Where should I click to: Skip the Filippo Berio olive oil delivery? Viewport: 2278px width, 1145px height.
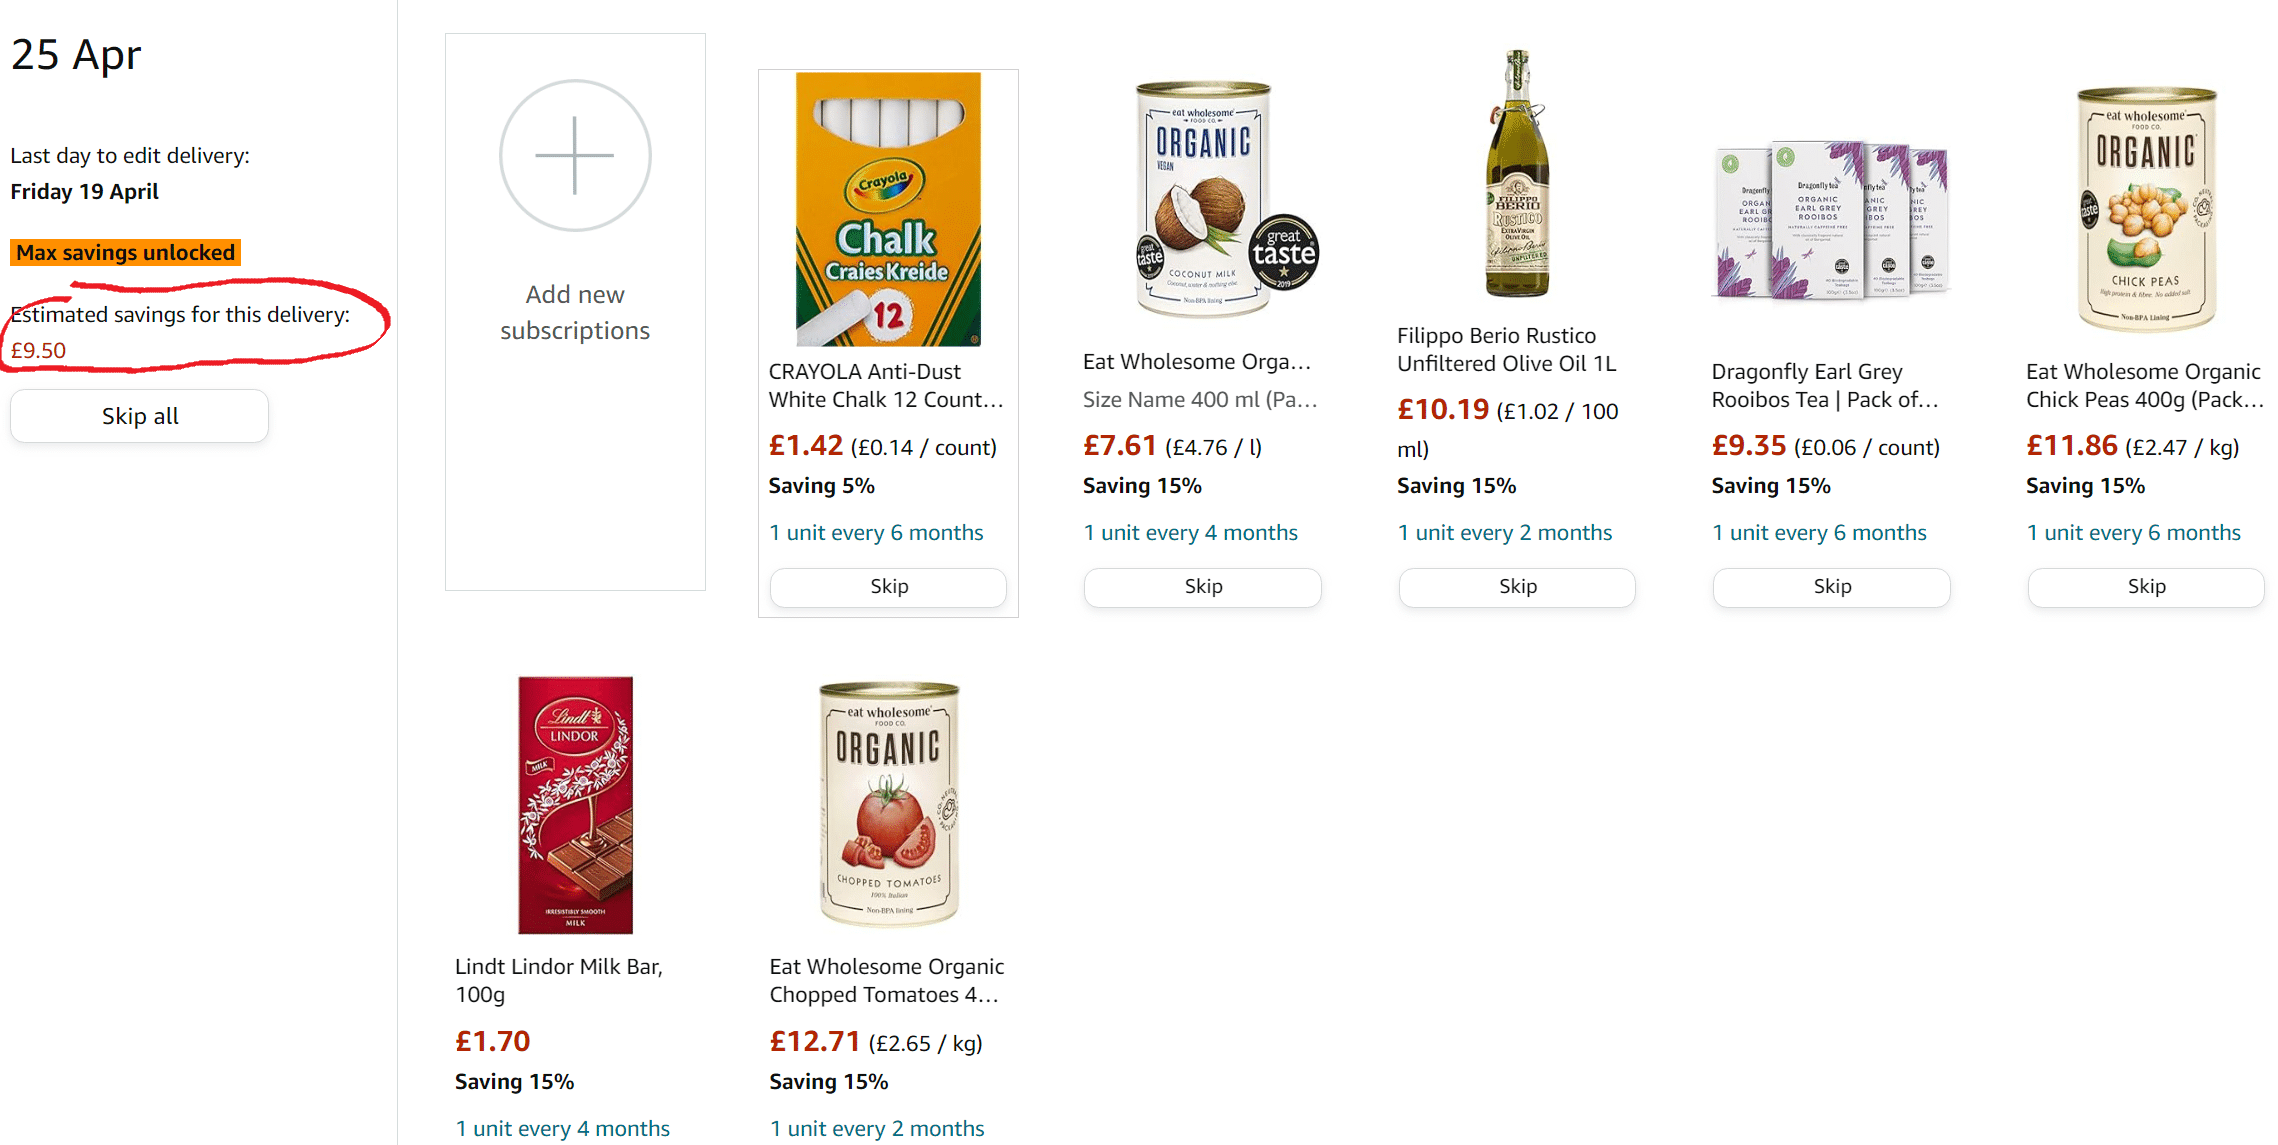click(x=1517, y=587)
